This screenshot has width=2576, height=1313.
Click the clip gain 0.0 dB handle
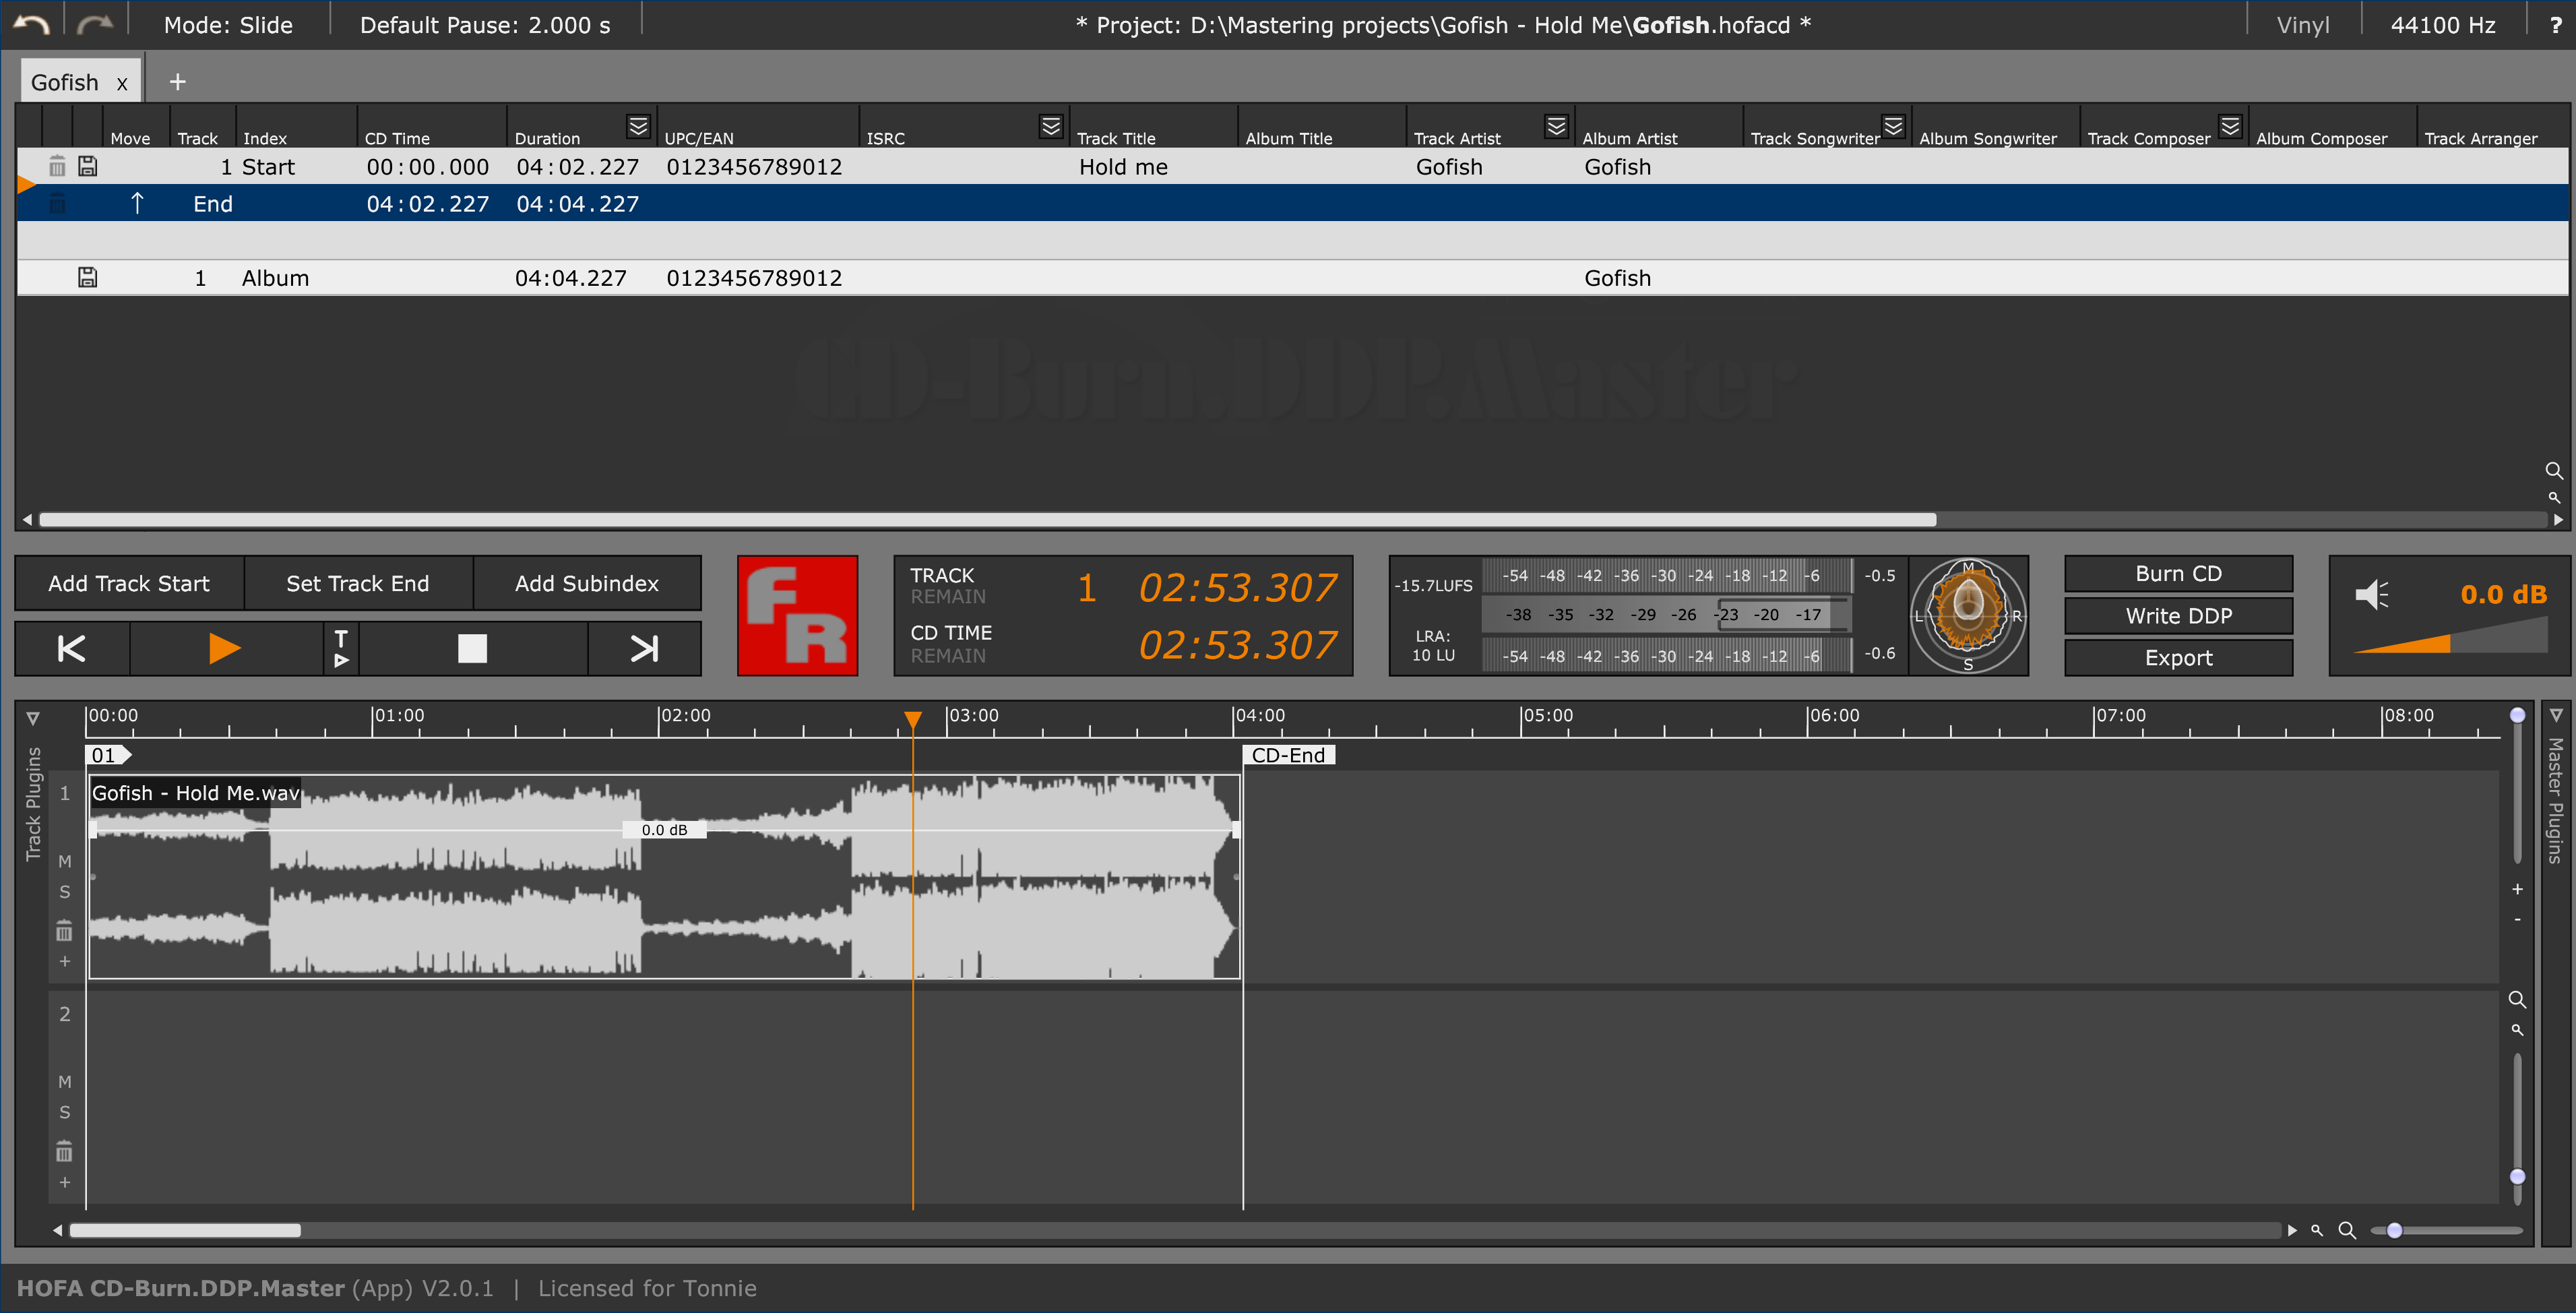(x=664, y=829)
